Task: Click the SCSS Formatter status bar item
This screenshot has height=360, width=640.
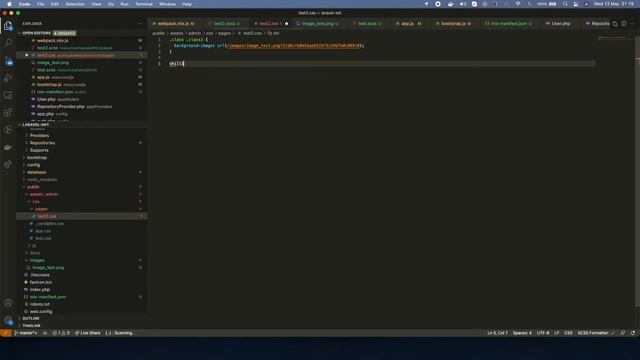Action: pyautogui.click(x=596, y=333)
